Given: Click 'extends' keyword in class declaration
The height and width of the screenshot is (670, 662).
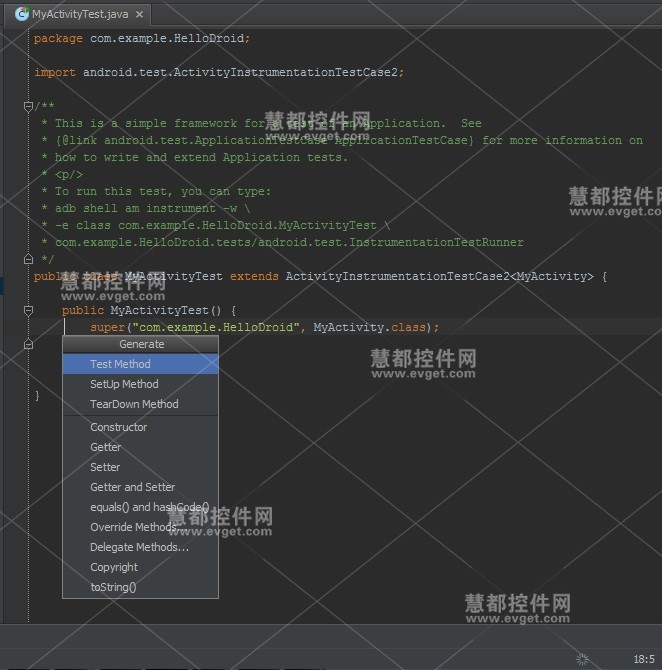Looking at the screenshot, I should click(254, 276).
